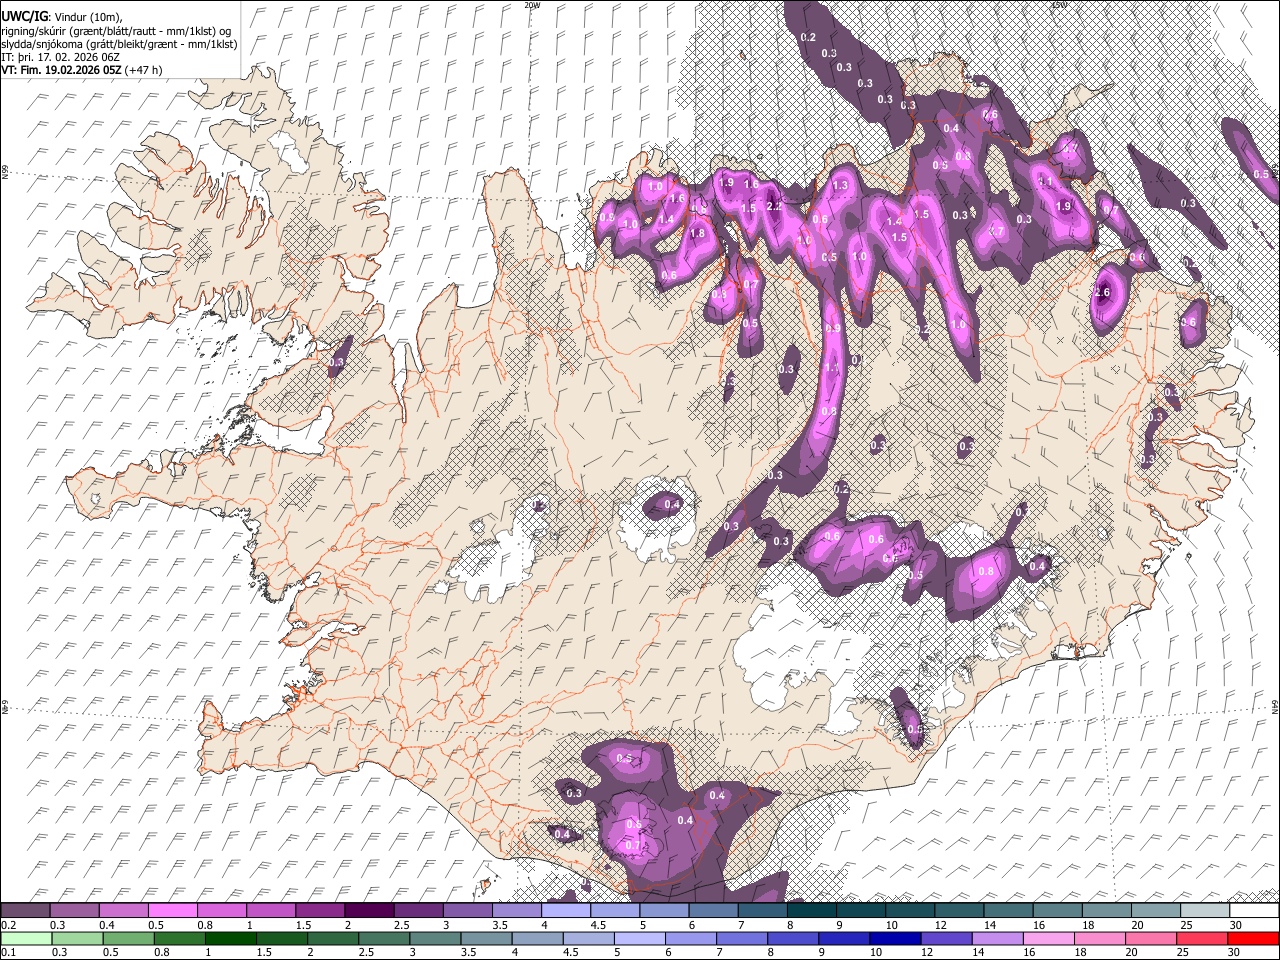The height and width of the screenshot is (960, 1280).
Task: Select the valid time "VT: Fim. 19.02.2026 05Z"
Action: pos(62,70)
